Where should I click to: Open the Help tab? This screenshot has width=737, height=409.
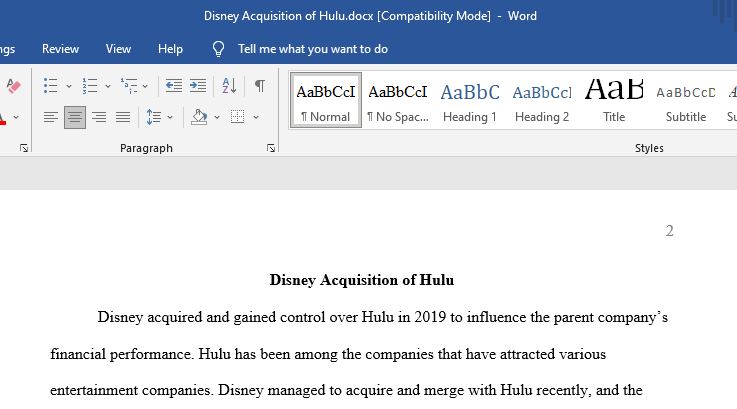pyautogui.click(x=170, y=49)
